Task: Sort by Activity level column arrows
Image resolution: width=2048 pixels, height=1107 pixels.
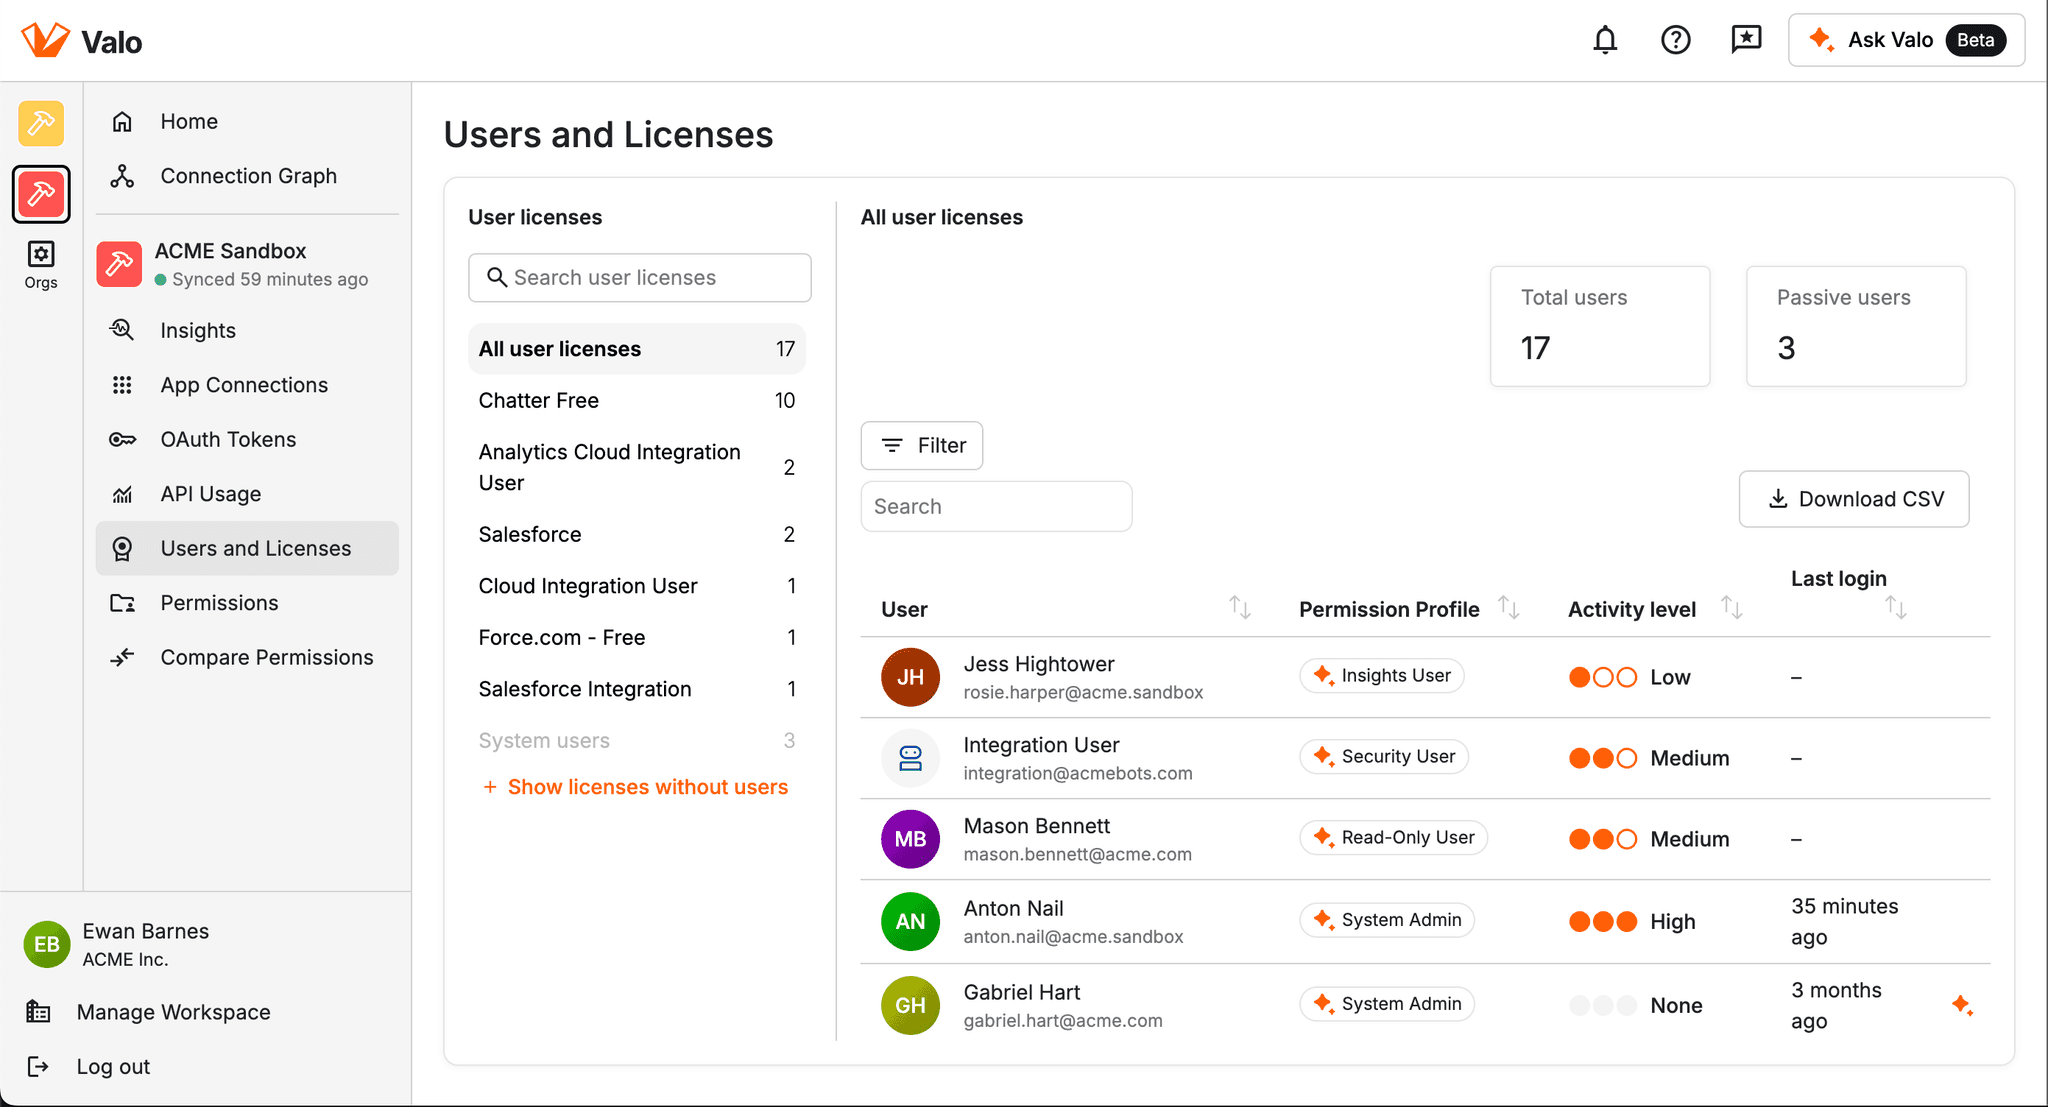Action: point(1731,607)
